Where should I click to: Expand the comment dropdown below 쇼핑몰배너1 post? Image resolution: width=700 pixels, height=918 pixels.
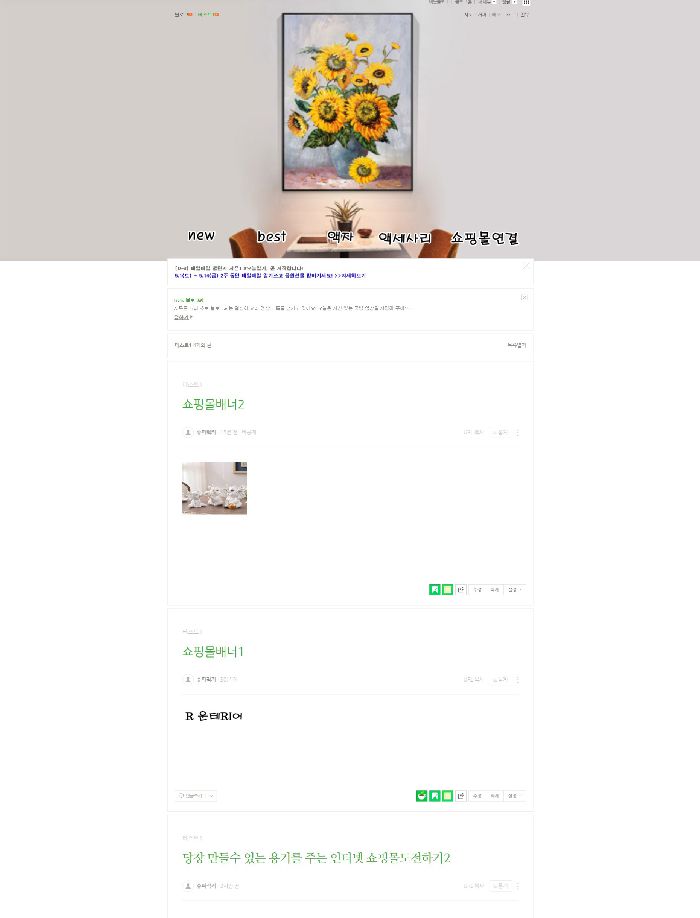point(196,796)
